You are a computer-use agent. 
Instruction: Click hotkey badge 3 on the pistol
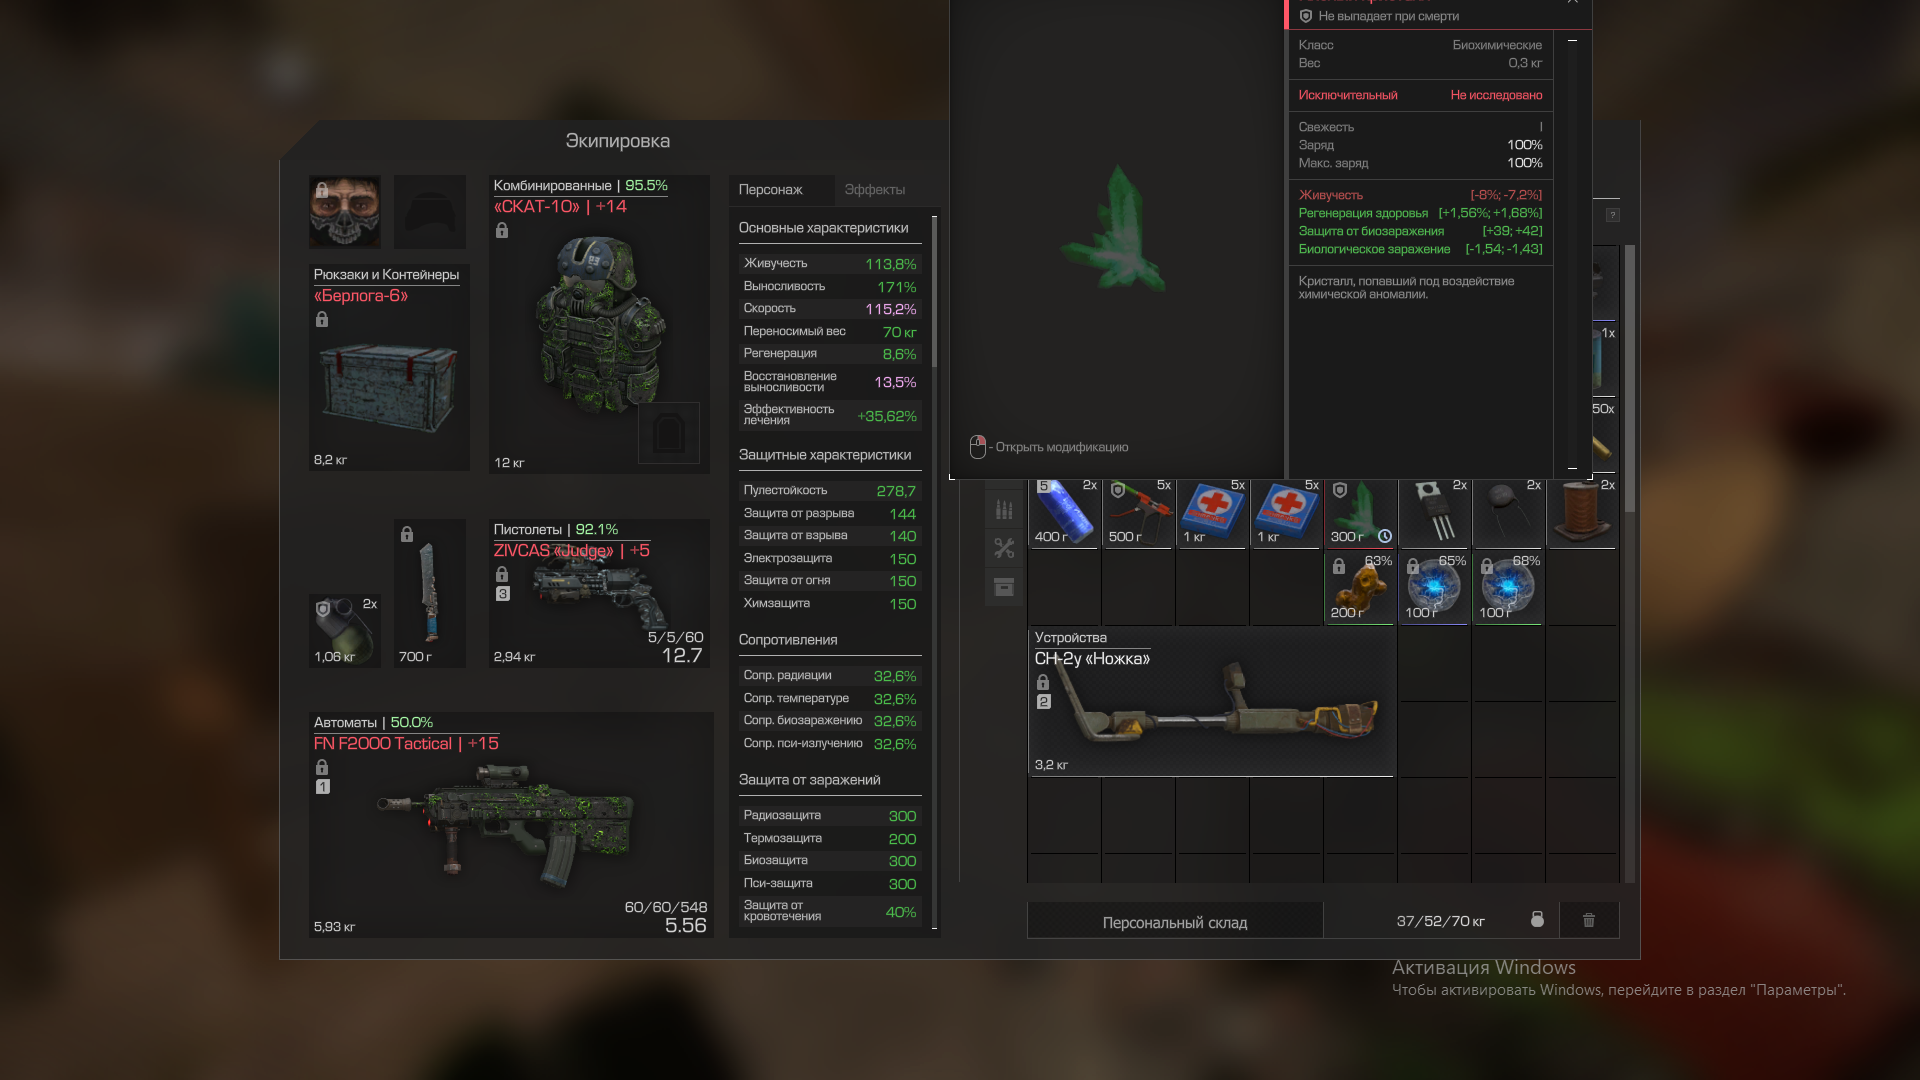502,594
